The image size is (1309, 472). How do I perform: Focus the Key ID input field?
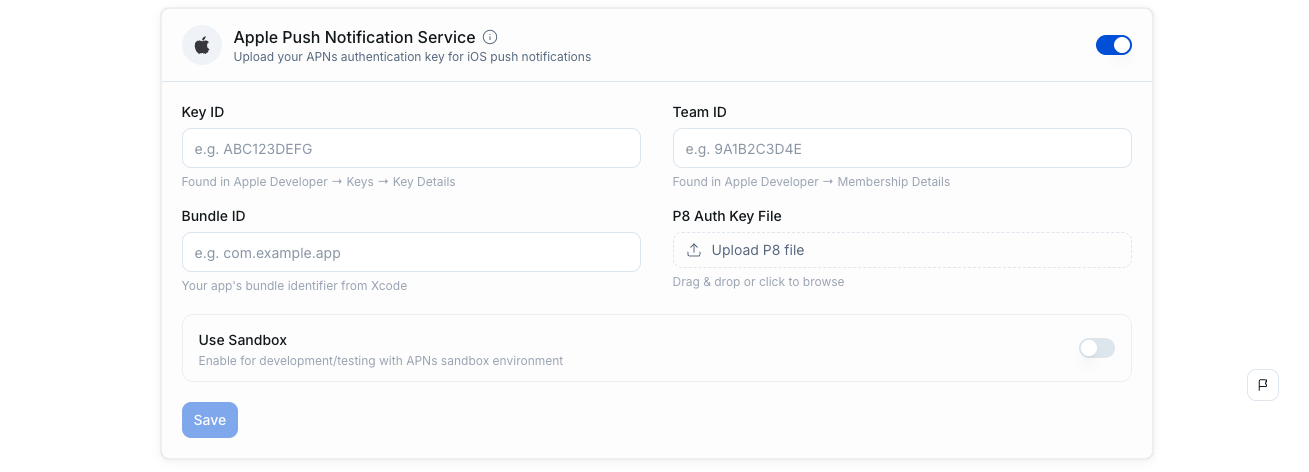pos(410,148)
